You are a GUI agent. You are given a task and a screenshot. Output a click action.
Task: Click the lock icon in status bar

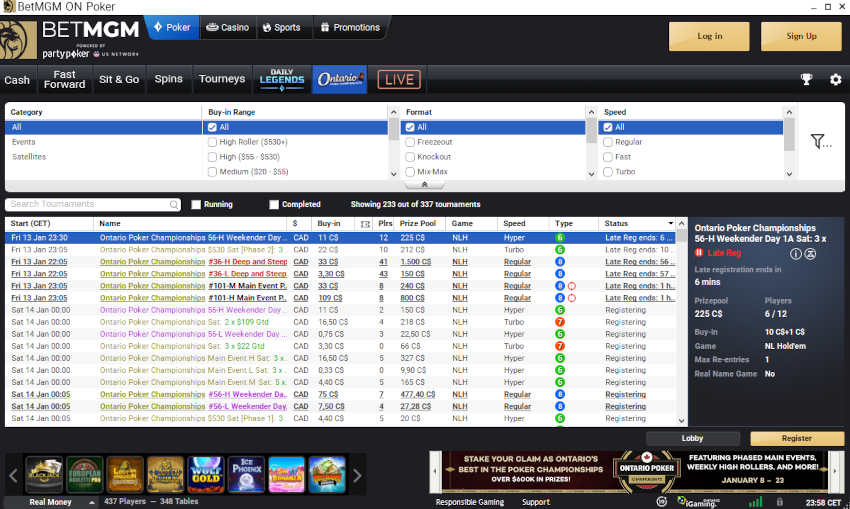coord(780,502)
